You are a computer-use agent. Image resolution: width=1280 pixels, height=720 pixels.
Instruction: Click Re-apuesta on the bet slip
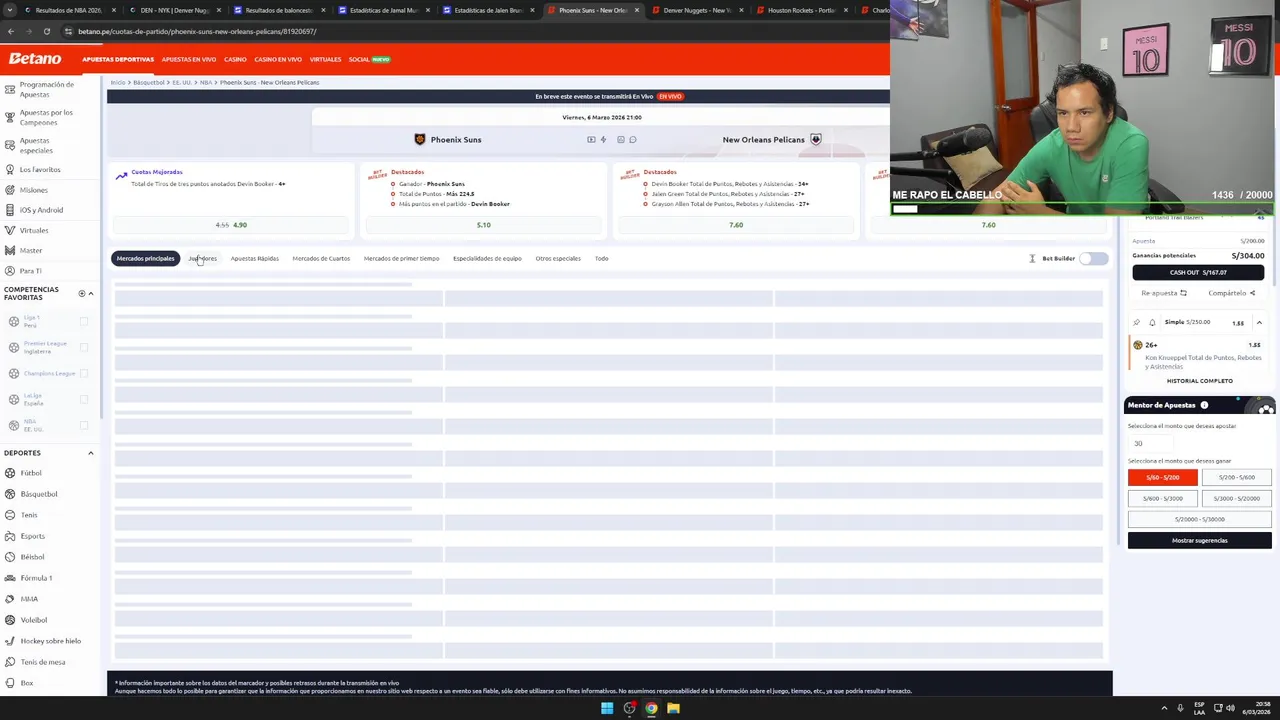(x=1164, y=293)
